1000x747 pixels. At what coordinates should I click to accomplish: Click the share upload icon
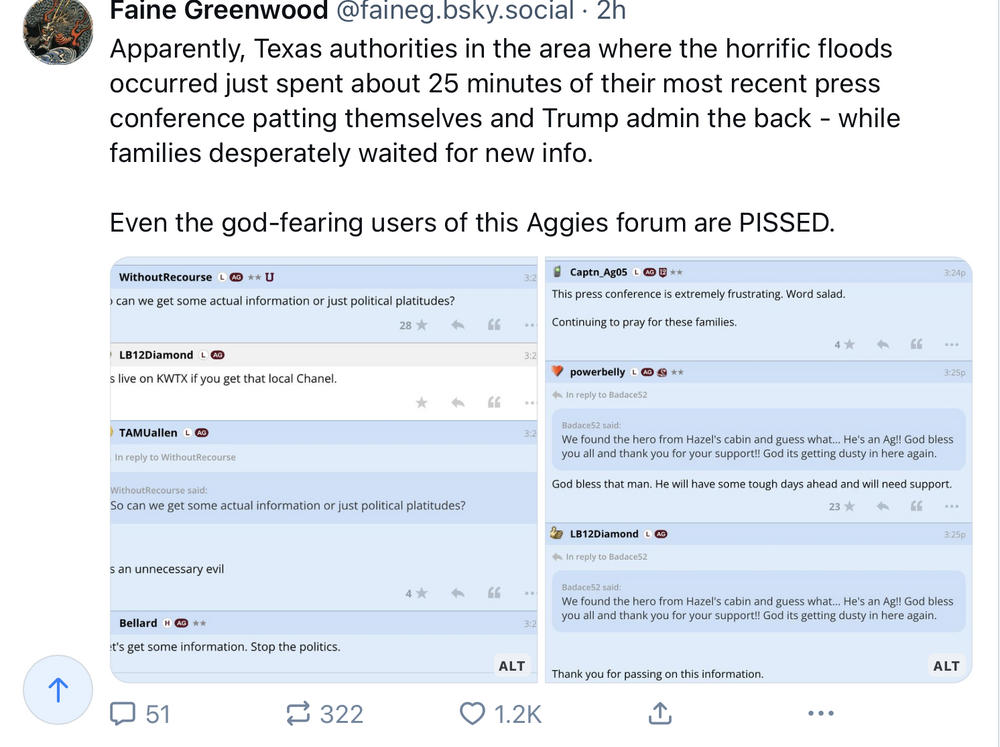point(660,713)
